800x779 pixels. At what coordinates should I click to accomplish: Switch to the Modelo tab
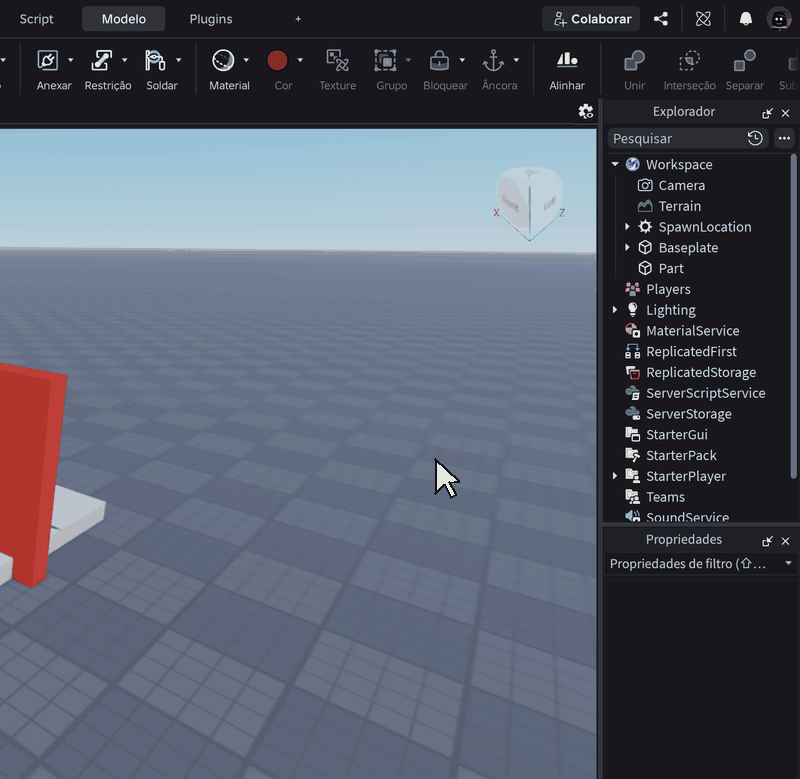pyautogui.click(x=123, y=19)
